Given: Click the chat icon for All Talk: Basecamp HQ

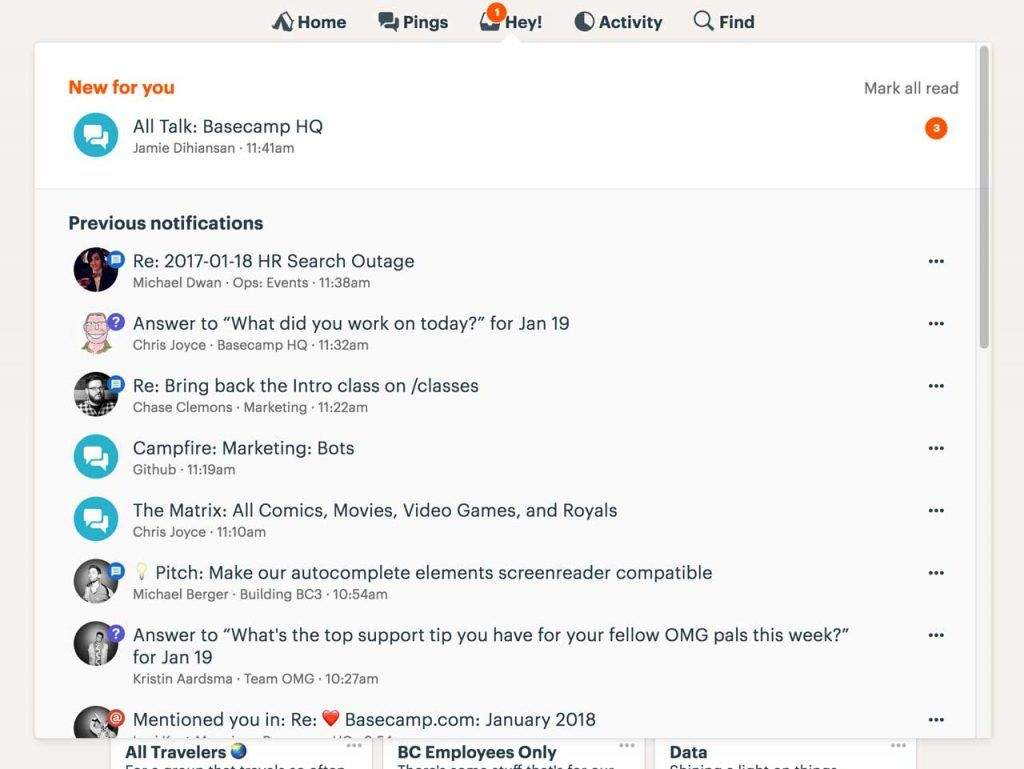Looking at the screenshot, I should coord(96,135).
